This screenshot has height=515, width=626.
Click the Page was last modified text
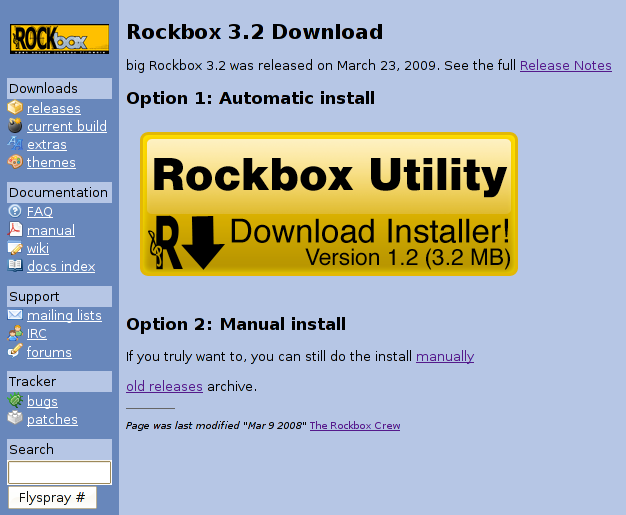[x=216, y=426]
